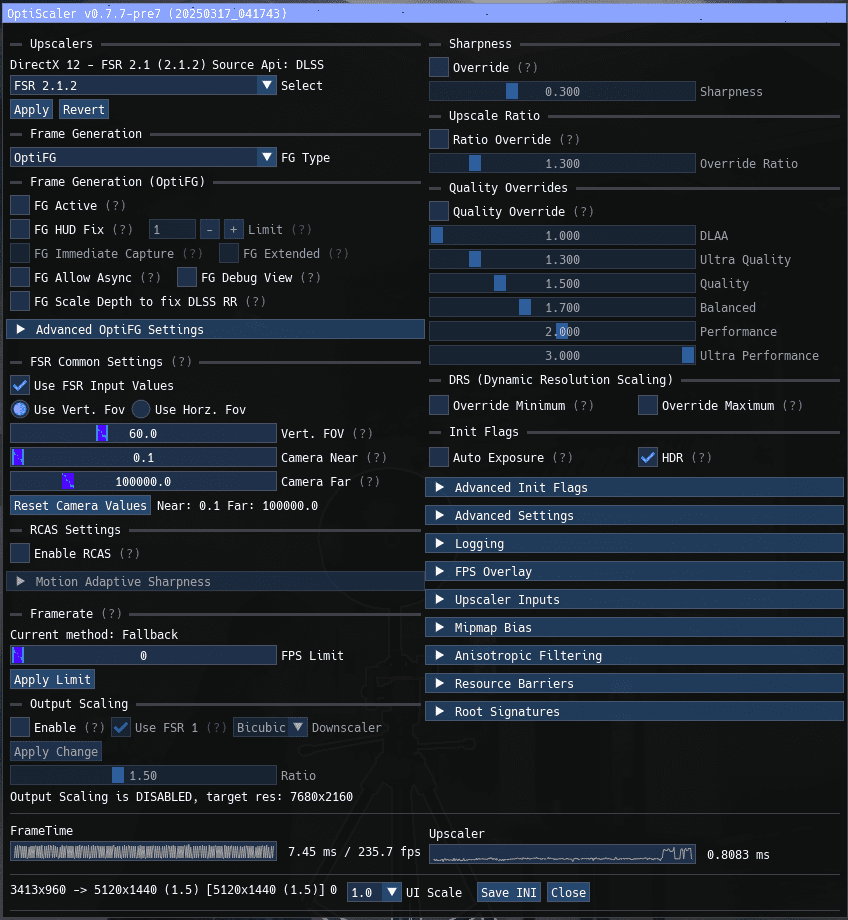Expand Advanced OptiFG Settings section

(215, 329)
